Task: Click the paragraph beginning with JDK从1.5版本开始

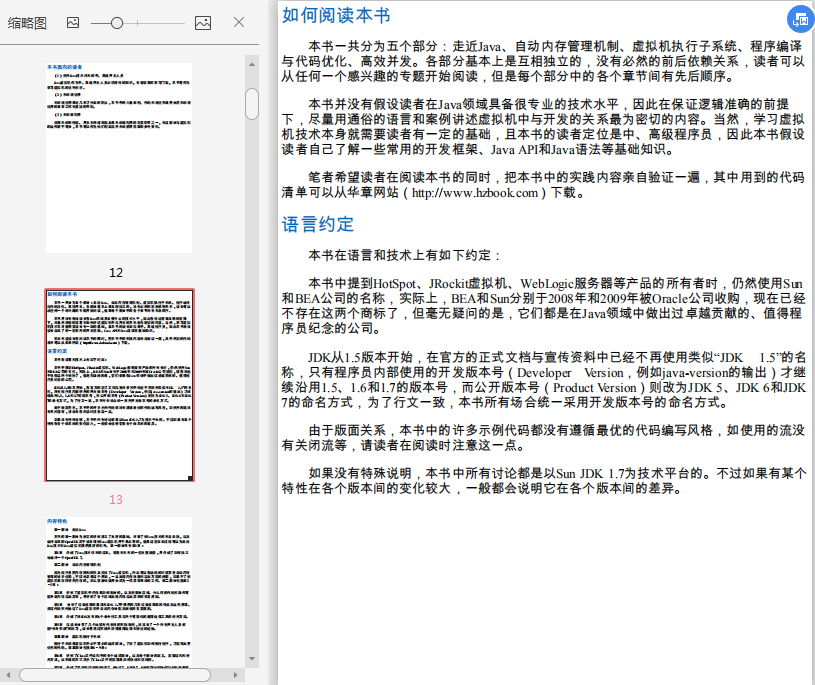Action: 544,380
